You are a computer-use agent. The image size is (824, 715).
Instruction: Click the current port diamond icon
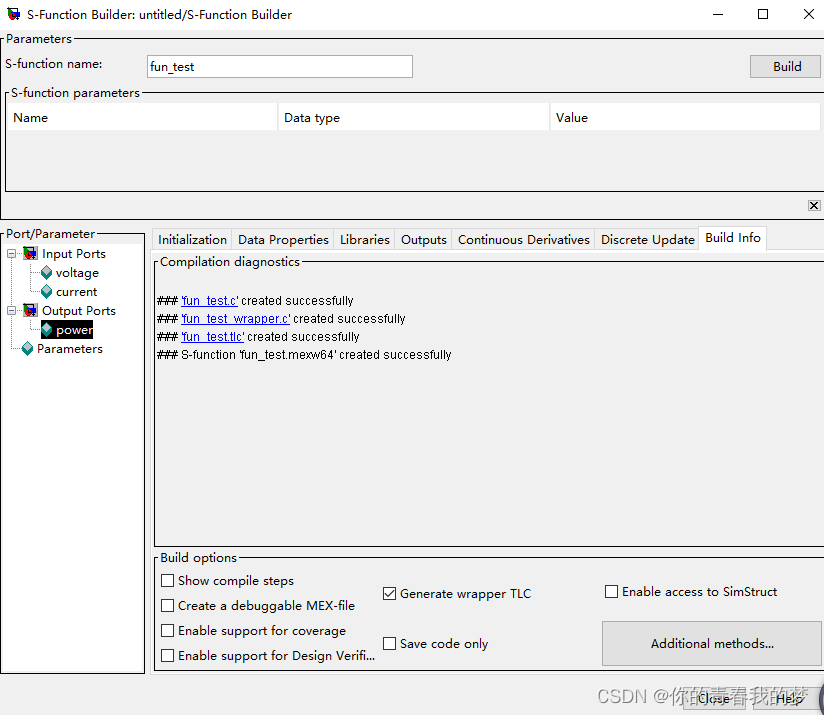pos(46,292)
